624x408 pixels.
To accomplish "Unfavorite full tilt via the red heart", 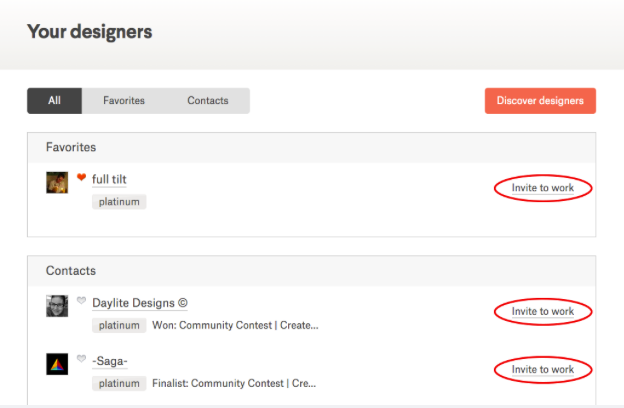I will pos(81,177).
